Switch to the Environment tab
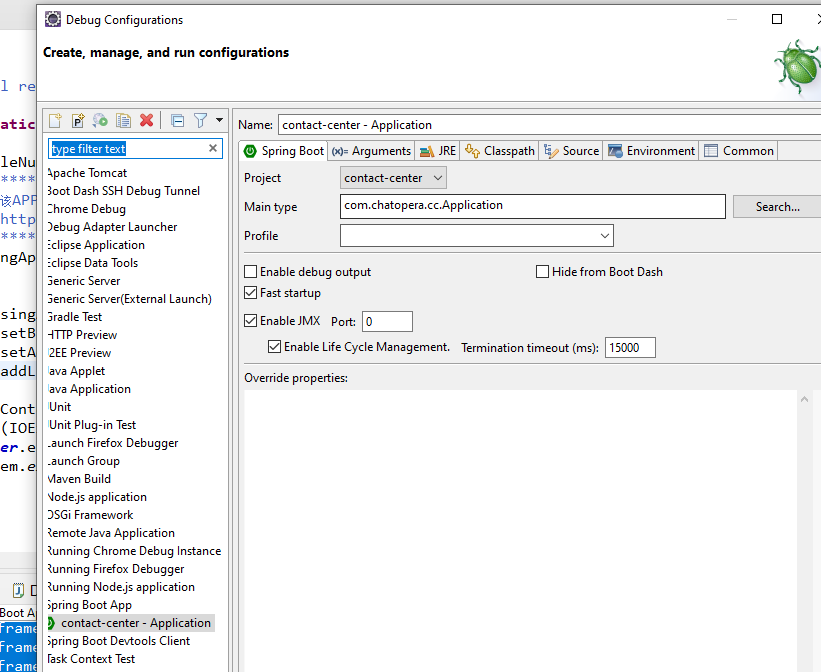Screen dimensions: 821x672 651,151
